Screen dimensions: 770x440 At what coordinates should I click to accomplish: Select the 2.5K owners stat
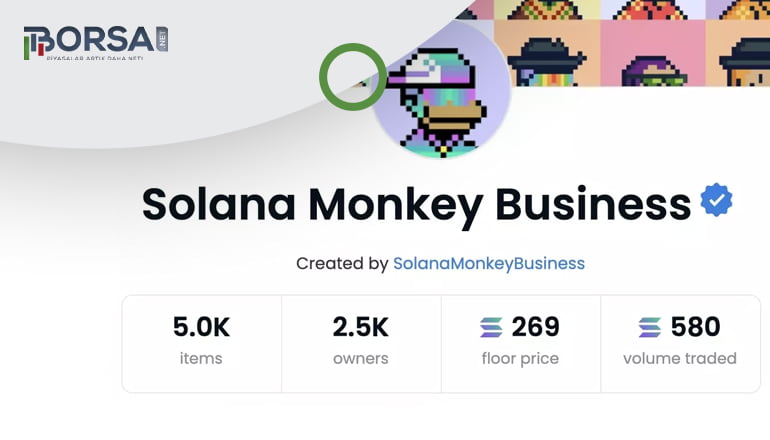(361, 344)
